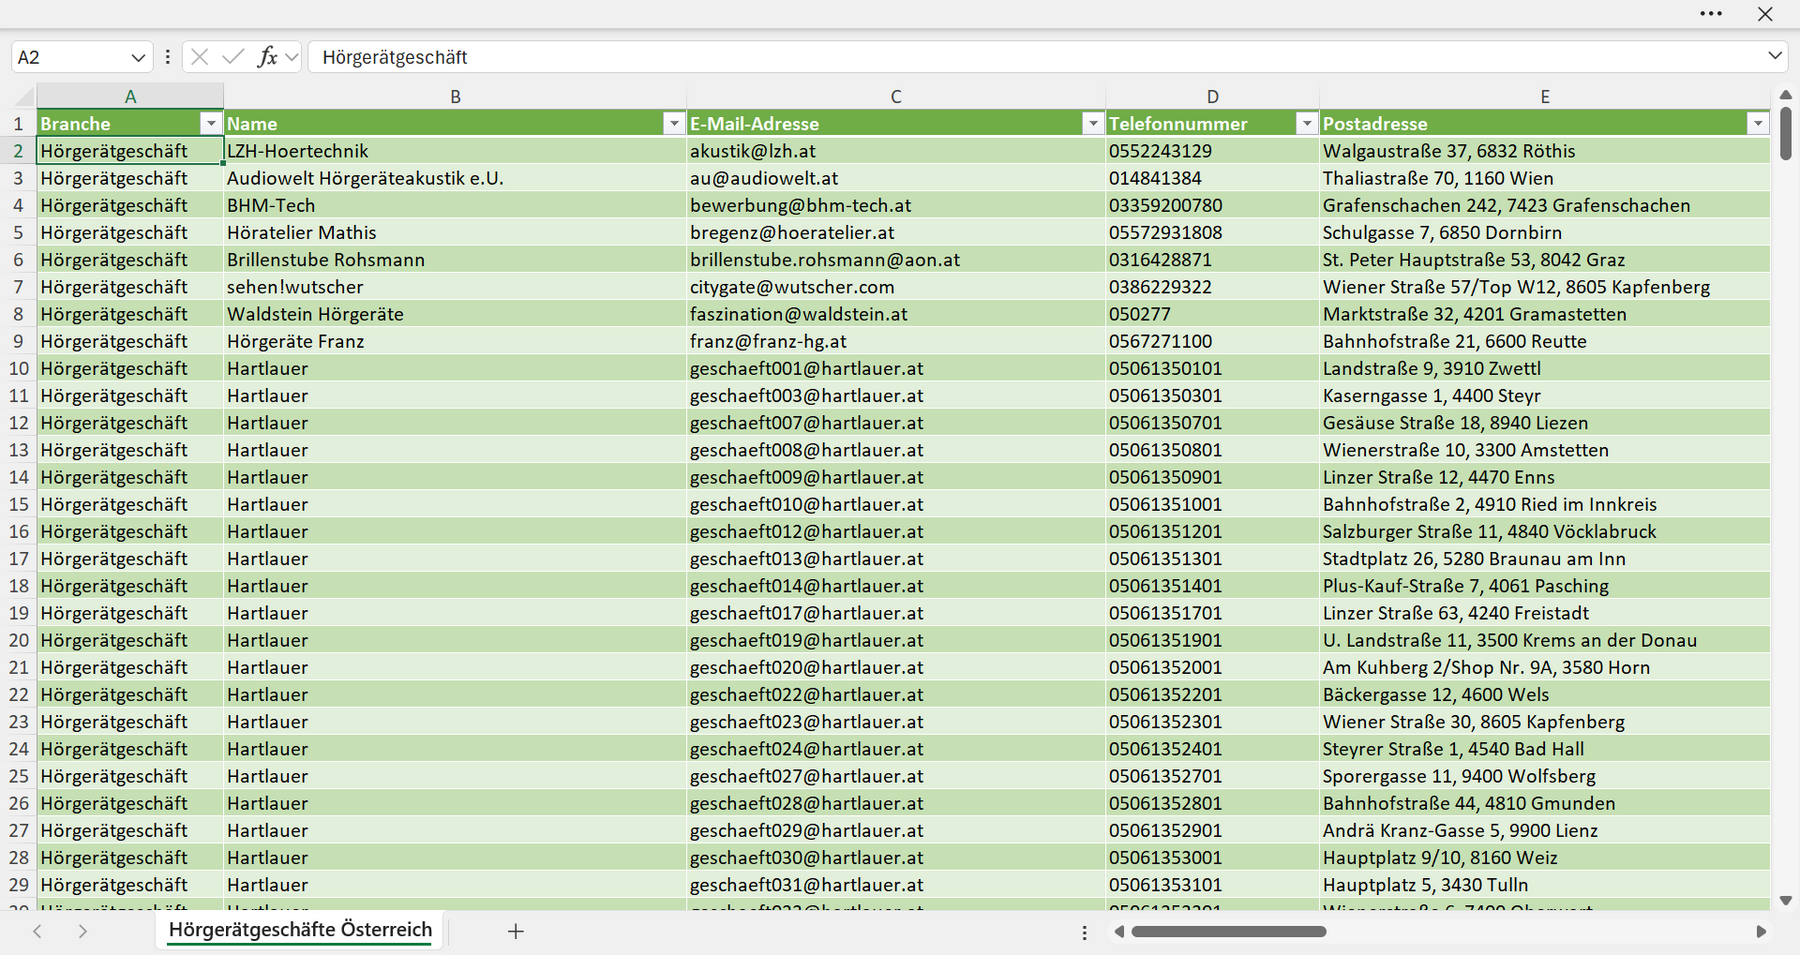Select the cell brillenstube.rohsmann@aon.at
Screen dimensions: 1800x955
click(x=896, y=259)
